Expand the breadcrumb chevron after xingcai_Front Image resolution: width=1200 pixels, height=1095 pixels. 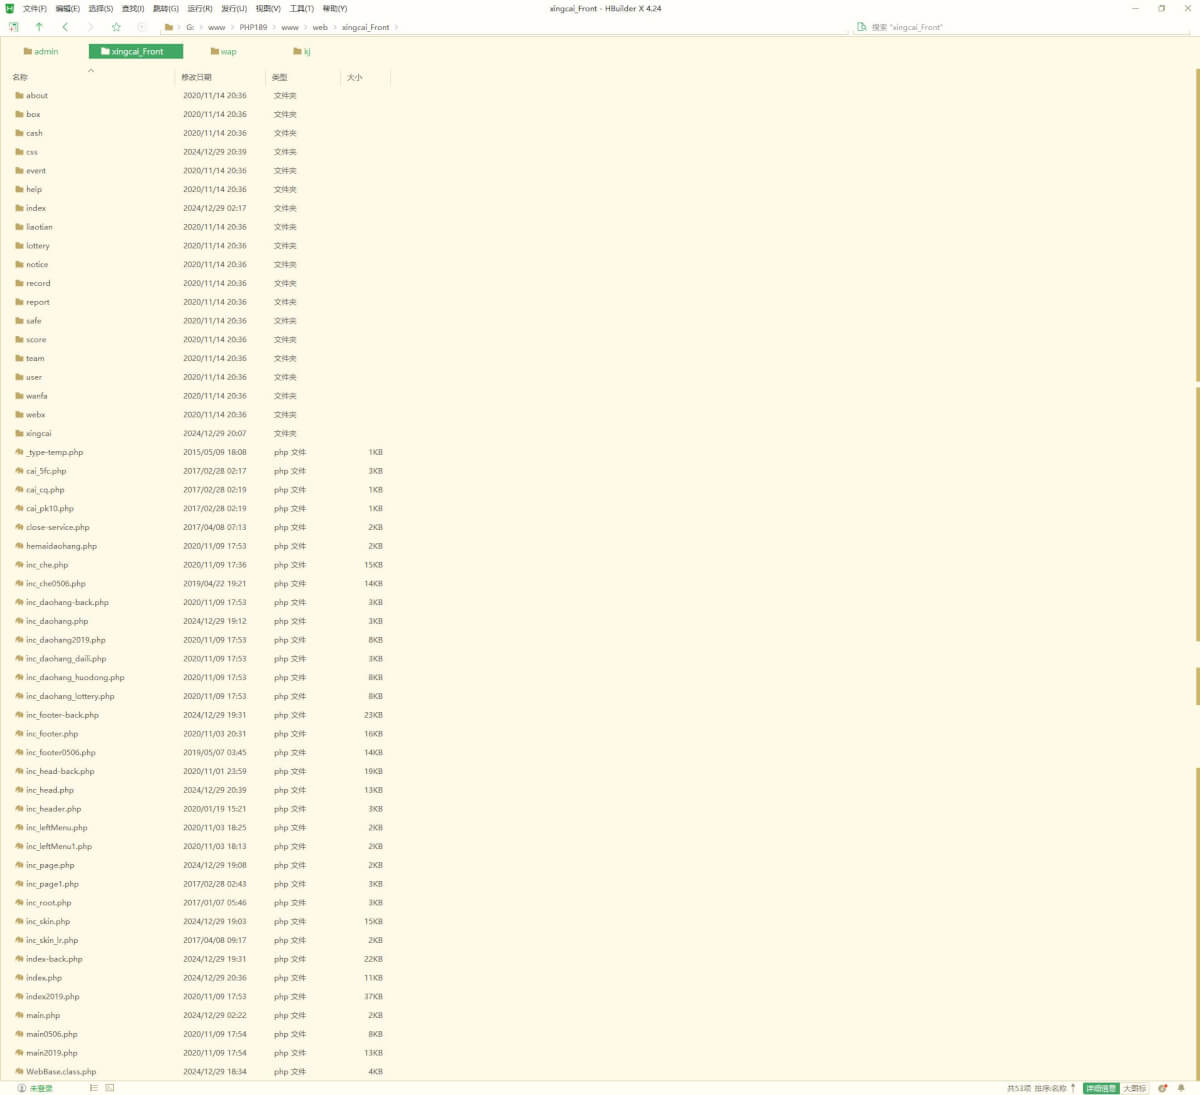396,27
